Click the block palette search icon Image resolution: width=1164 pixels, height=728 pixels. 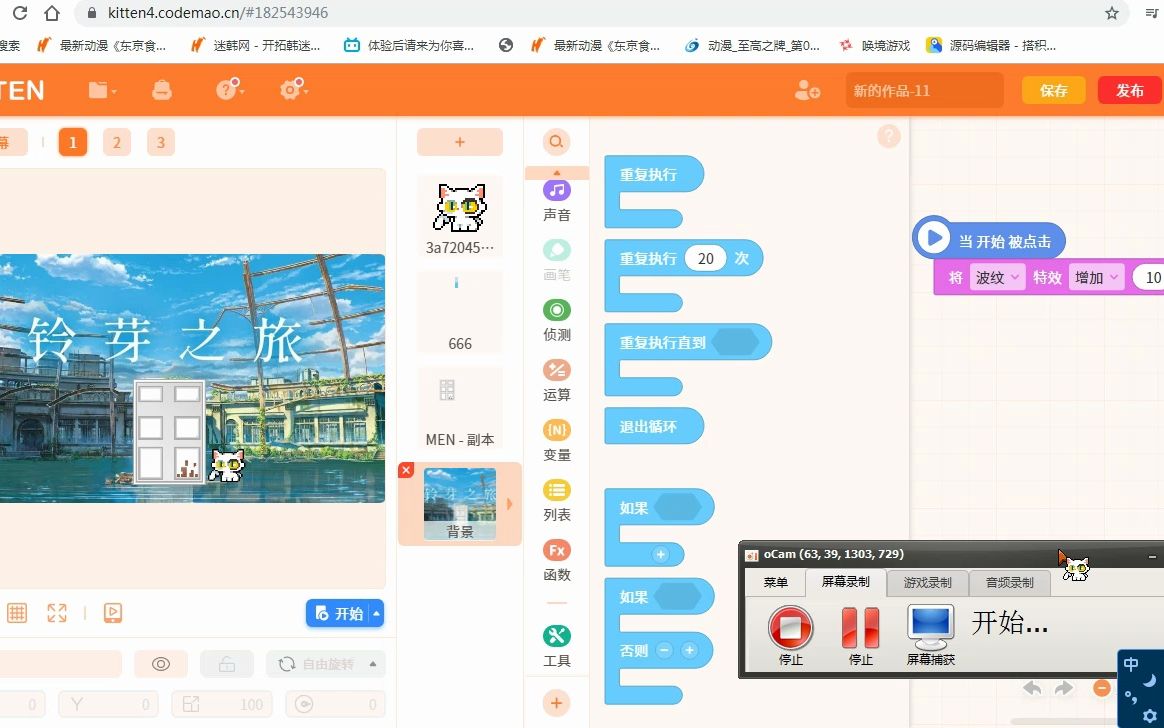point(556,142)
